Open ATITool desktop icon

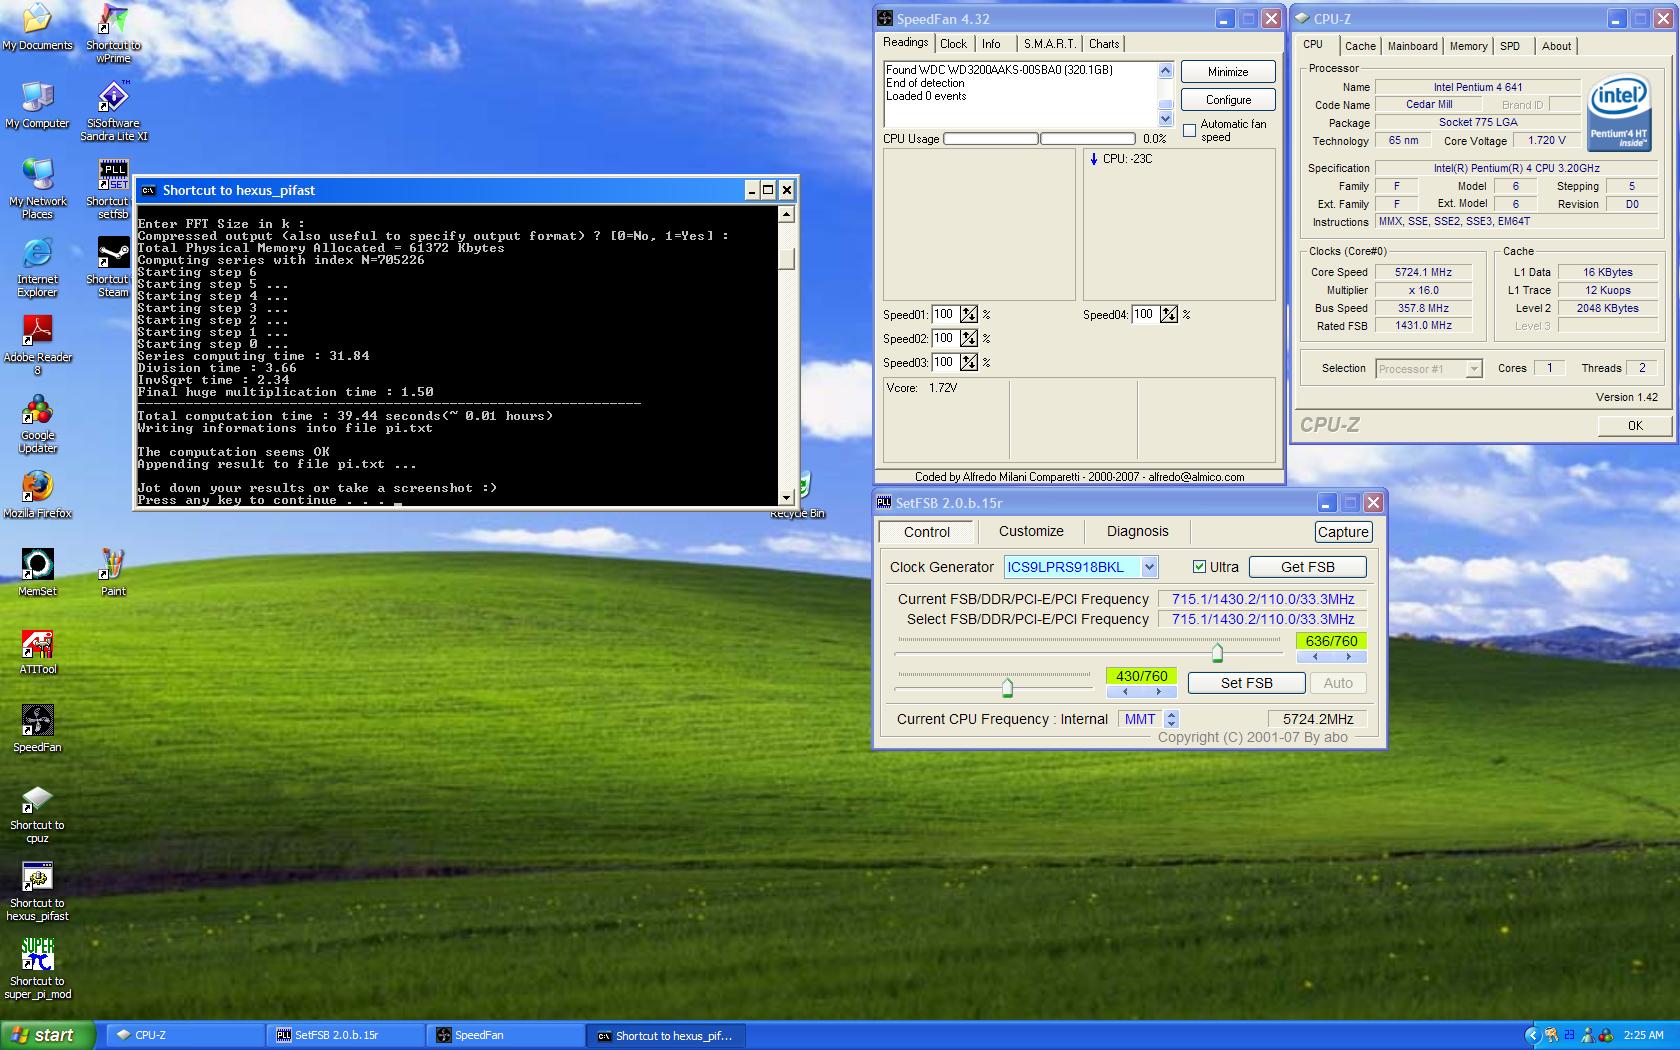37,651
